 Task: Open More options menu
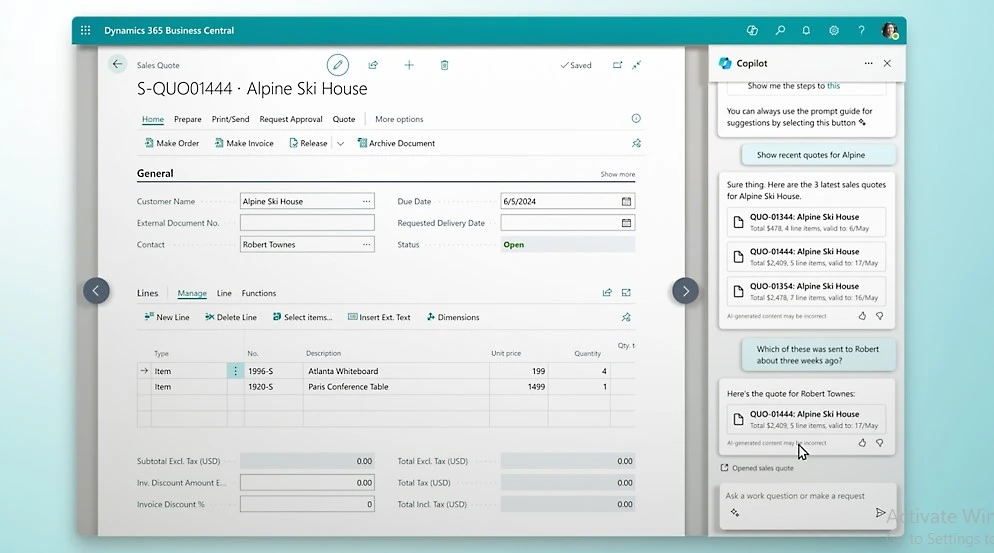[399, 119]
